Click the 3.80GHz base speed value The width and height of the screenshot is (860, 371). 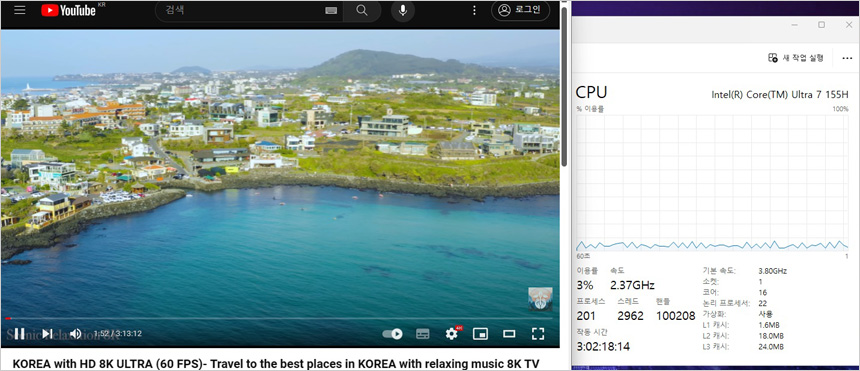[772, 271]
